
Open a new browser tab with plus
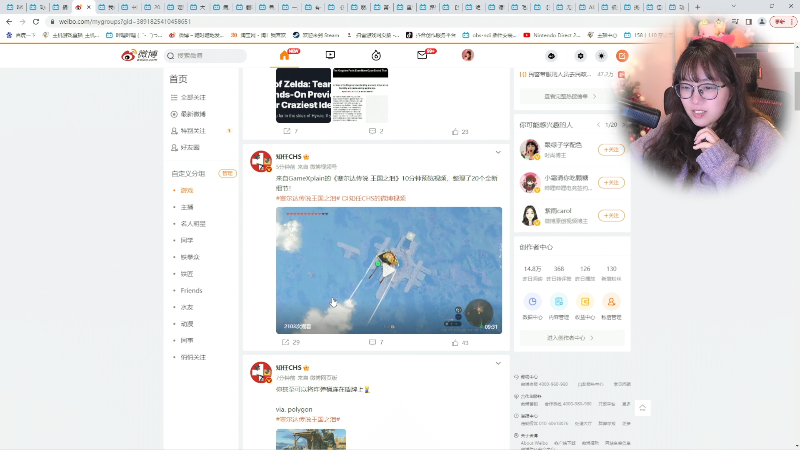[x=697, y=7]
